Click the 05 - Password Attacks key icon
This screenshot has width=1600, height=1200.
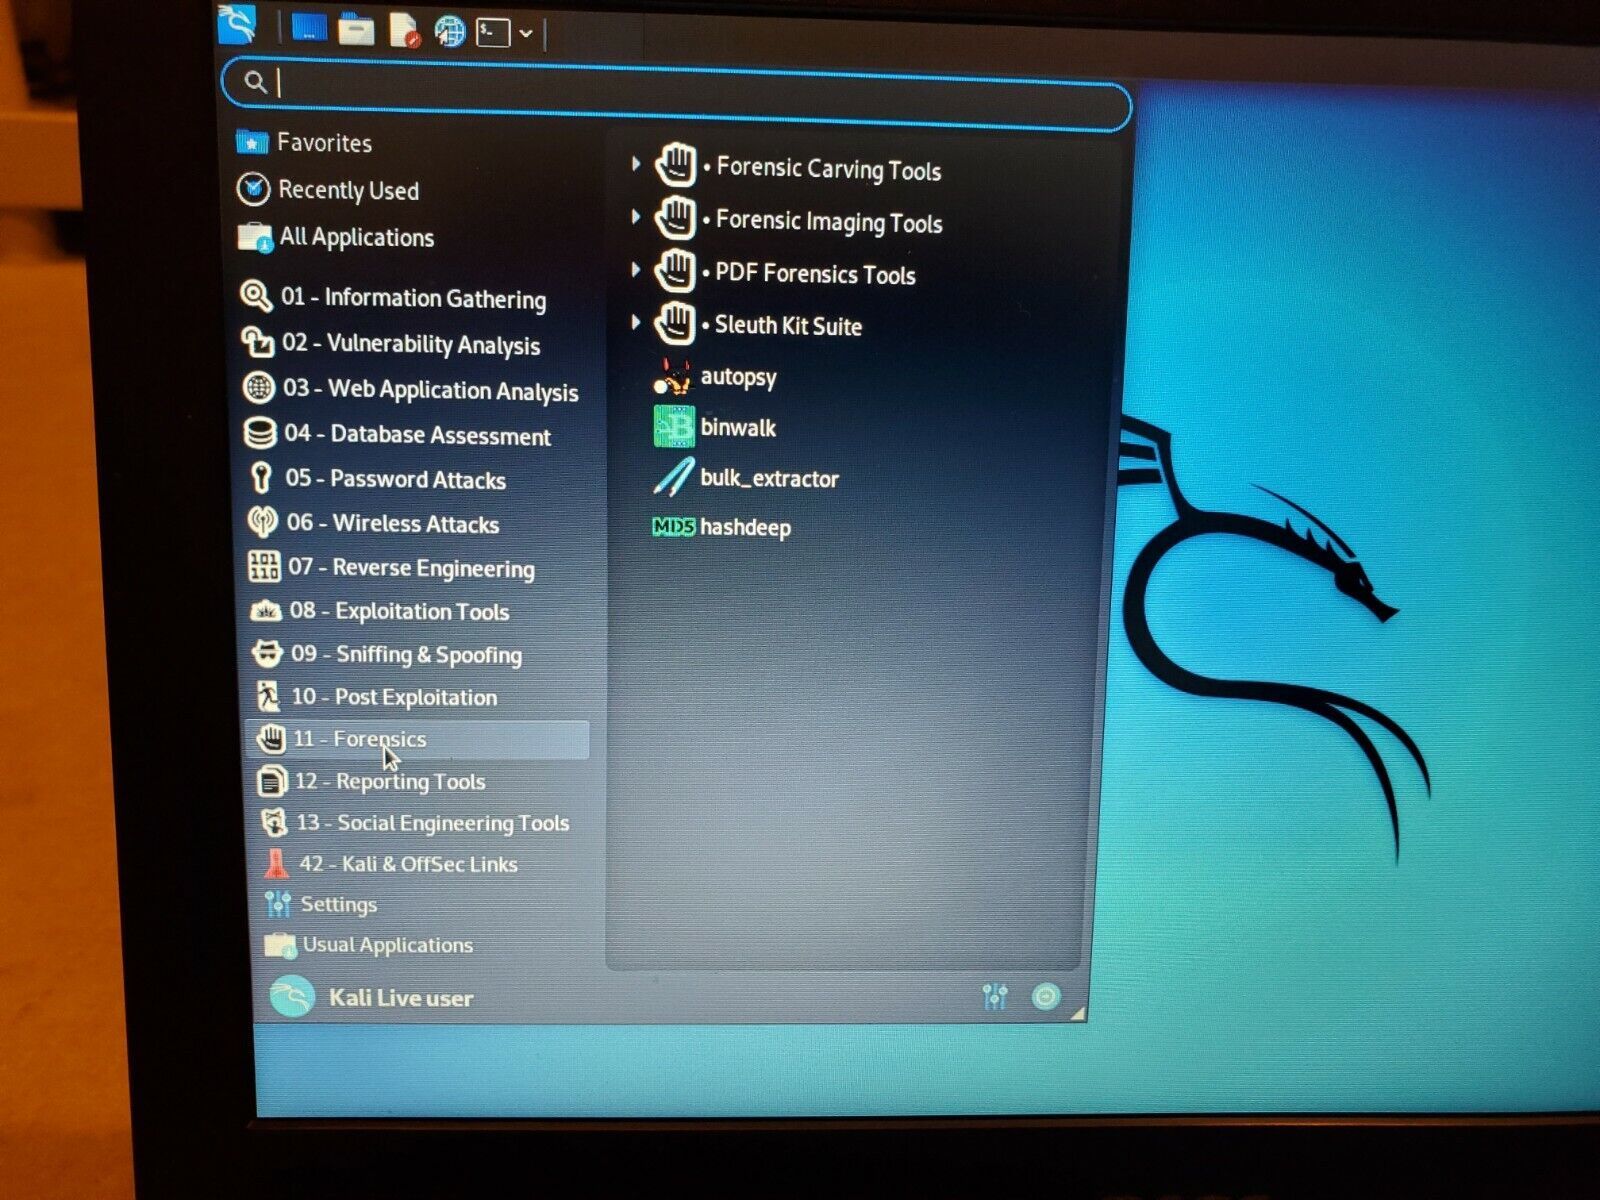coord(261,477)
